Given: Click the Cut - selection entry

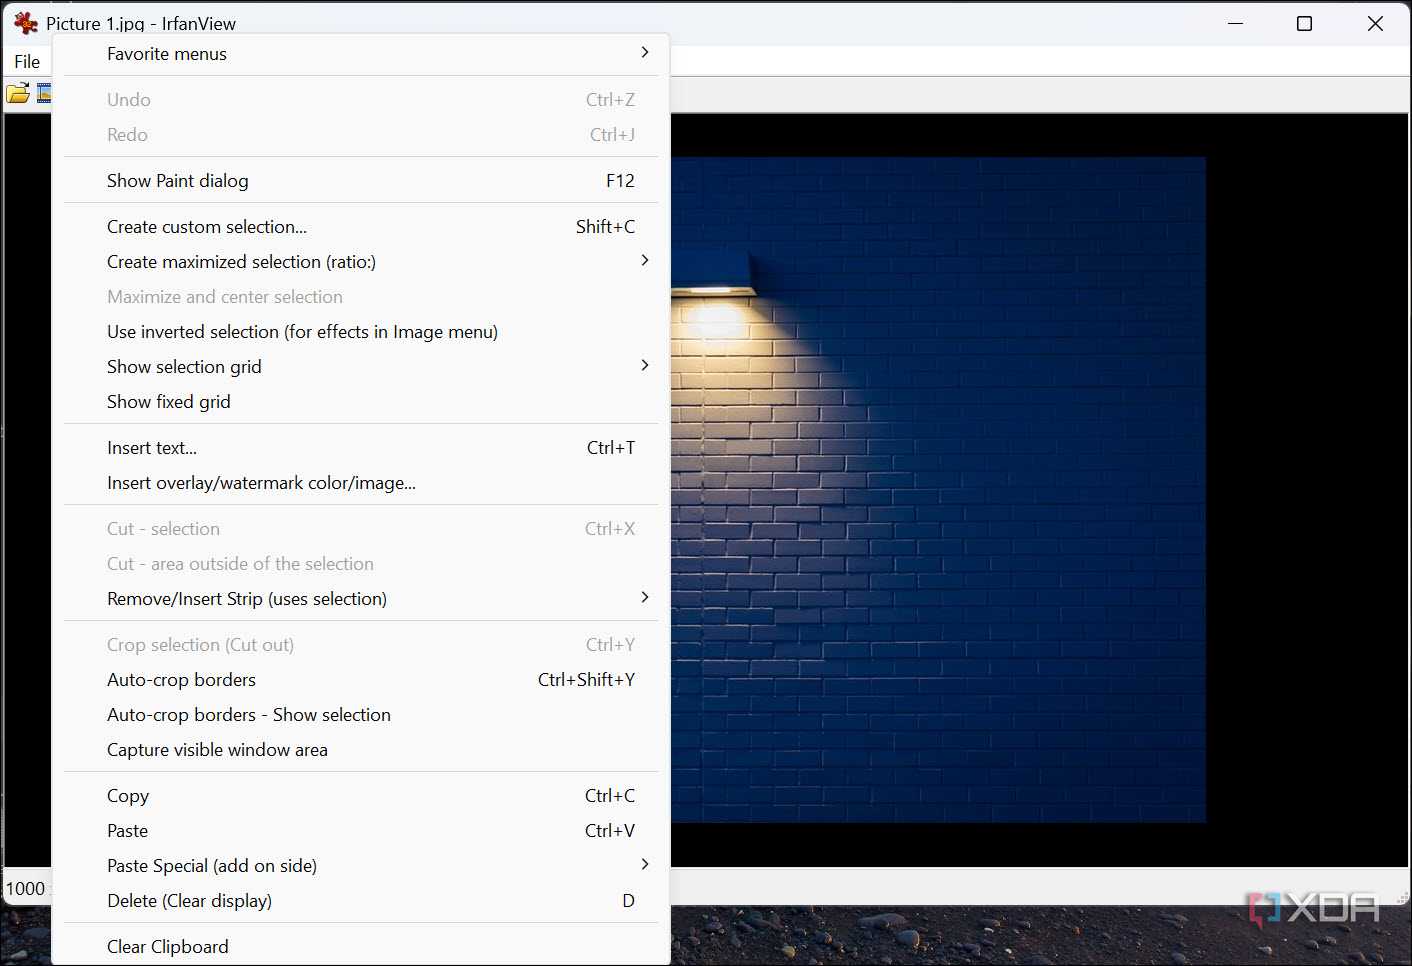Looking at the screenshot, I should [361, 529].
